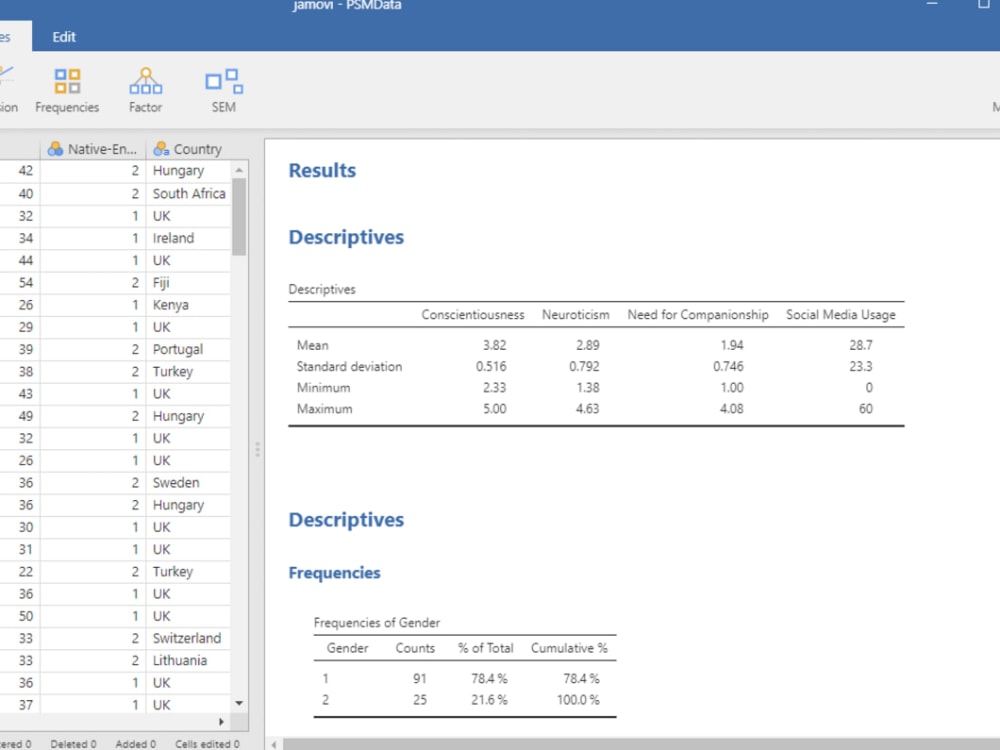Click the Country column header
Image resolution: width=1000 pixels, height=750 pixels.
[x=188, y=149]
